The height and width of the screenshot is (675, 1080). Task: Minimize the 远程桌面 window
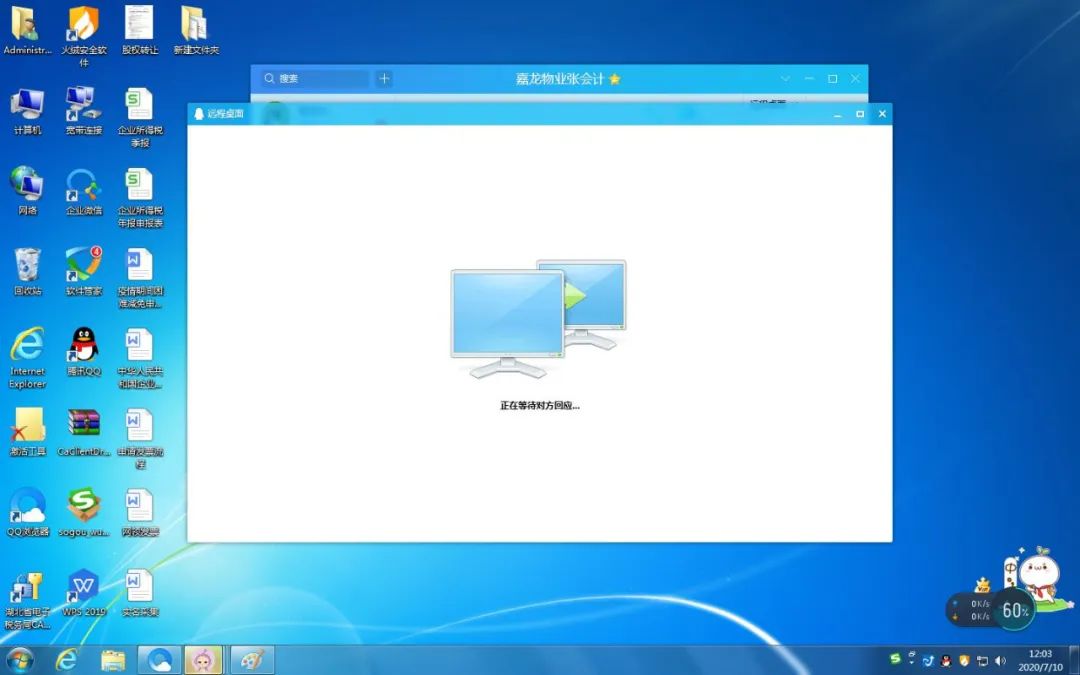[838, 114]
